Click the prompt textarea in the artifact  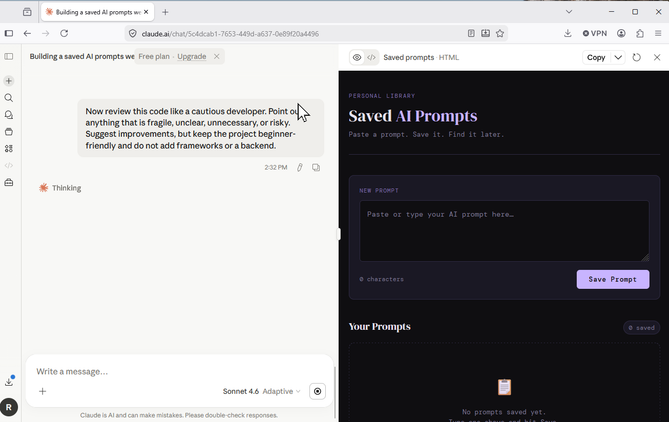504,231
